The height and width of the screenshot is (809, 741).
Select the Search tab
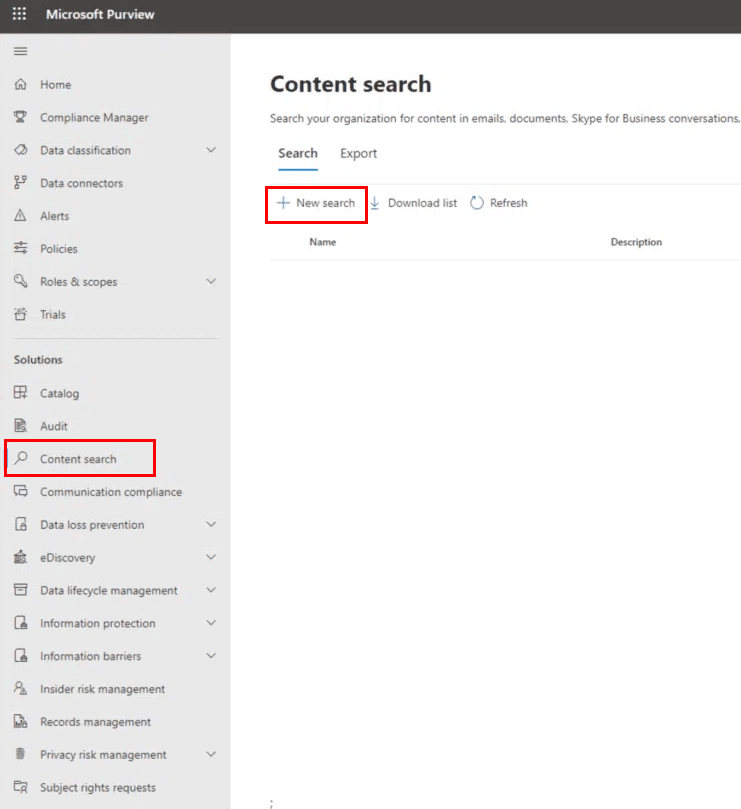(297, 153)
